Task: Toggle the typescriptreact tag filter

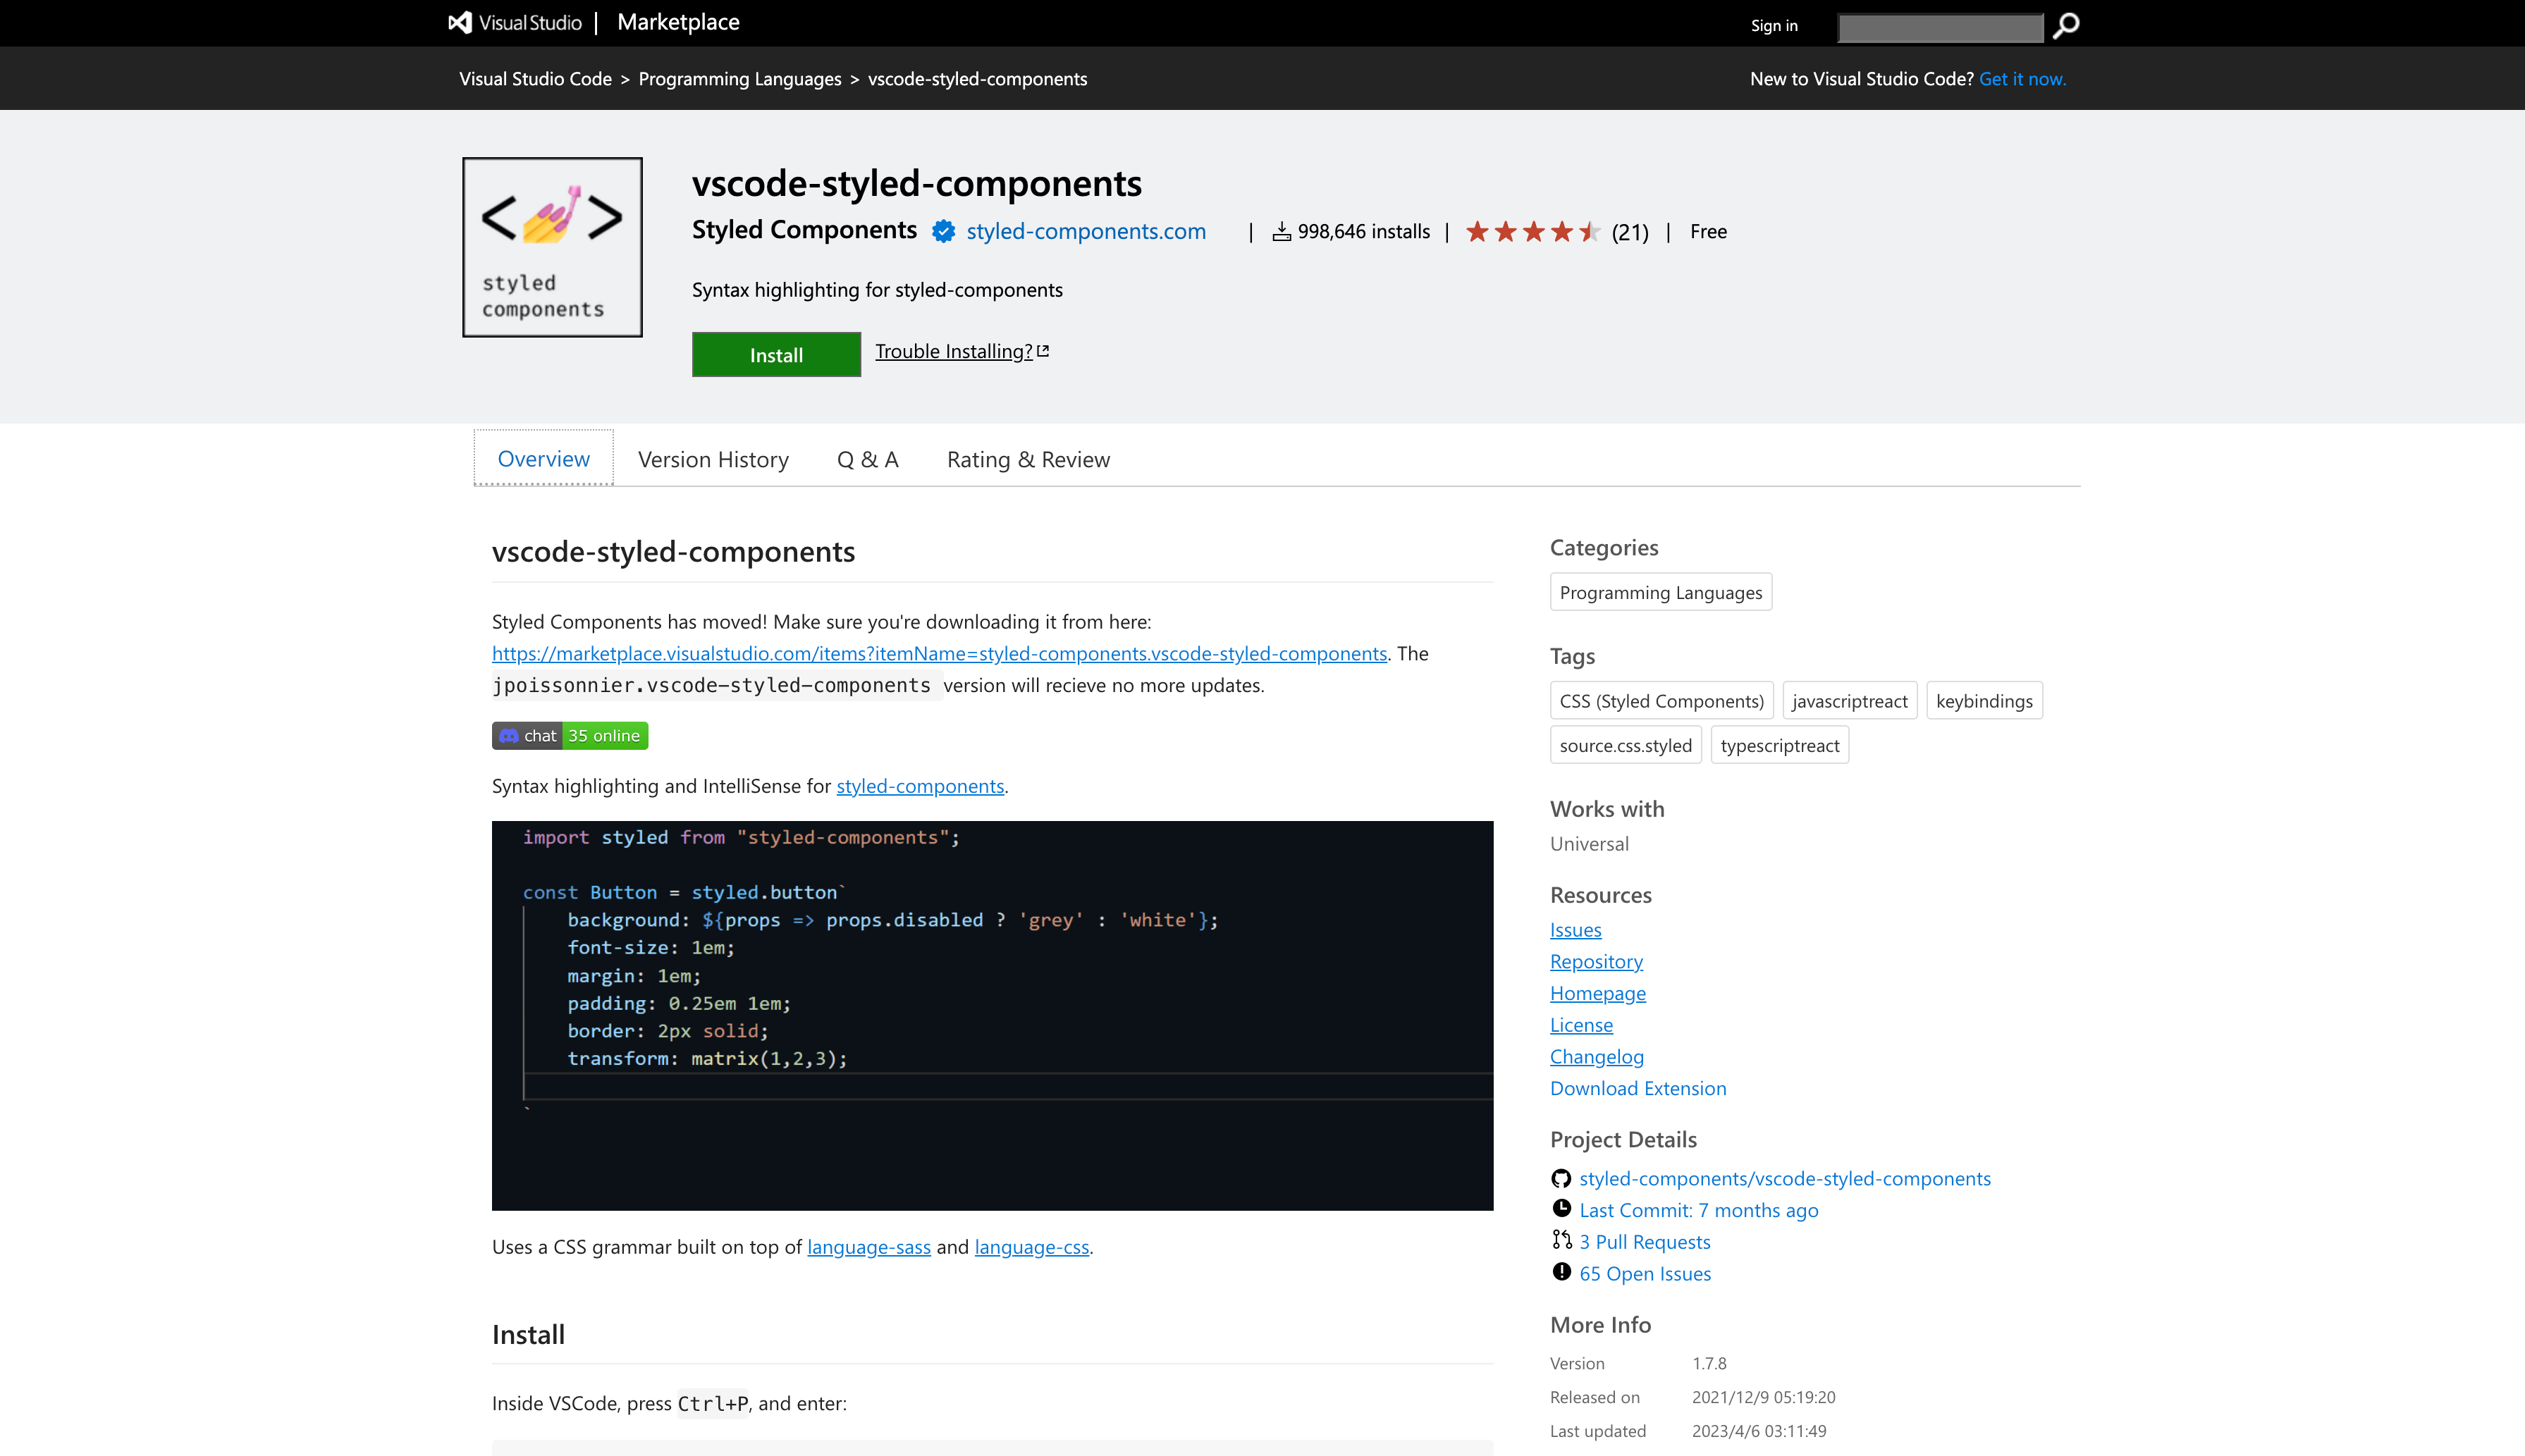Action: click(1779, 746)
